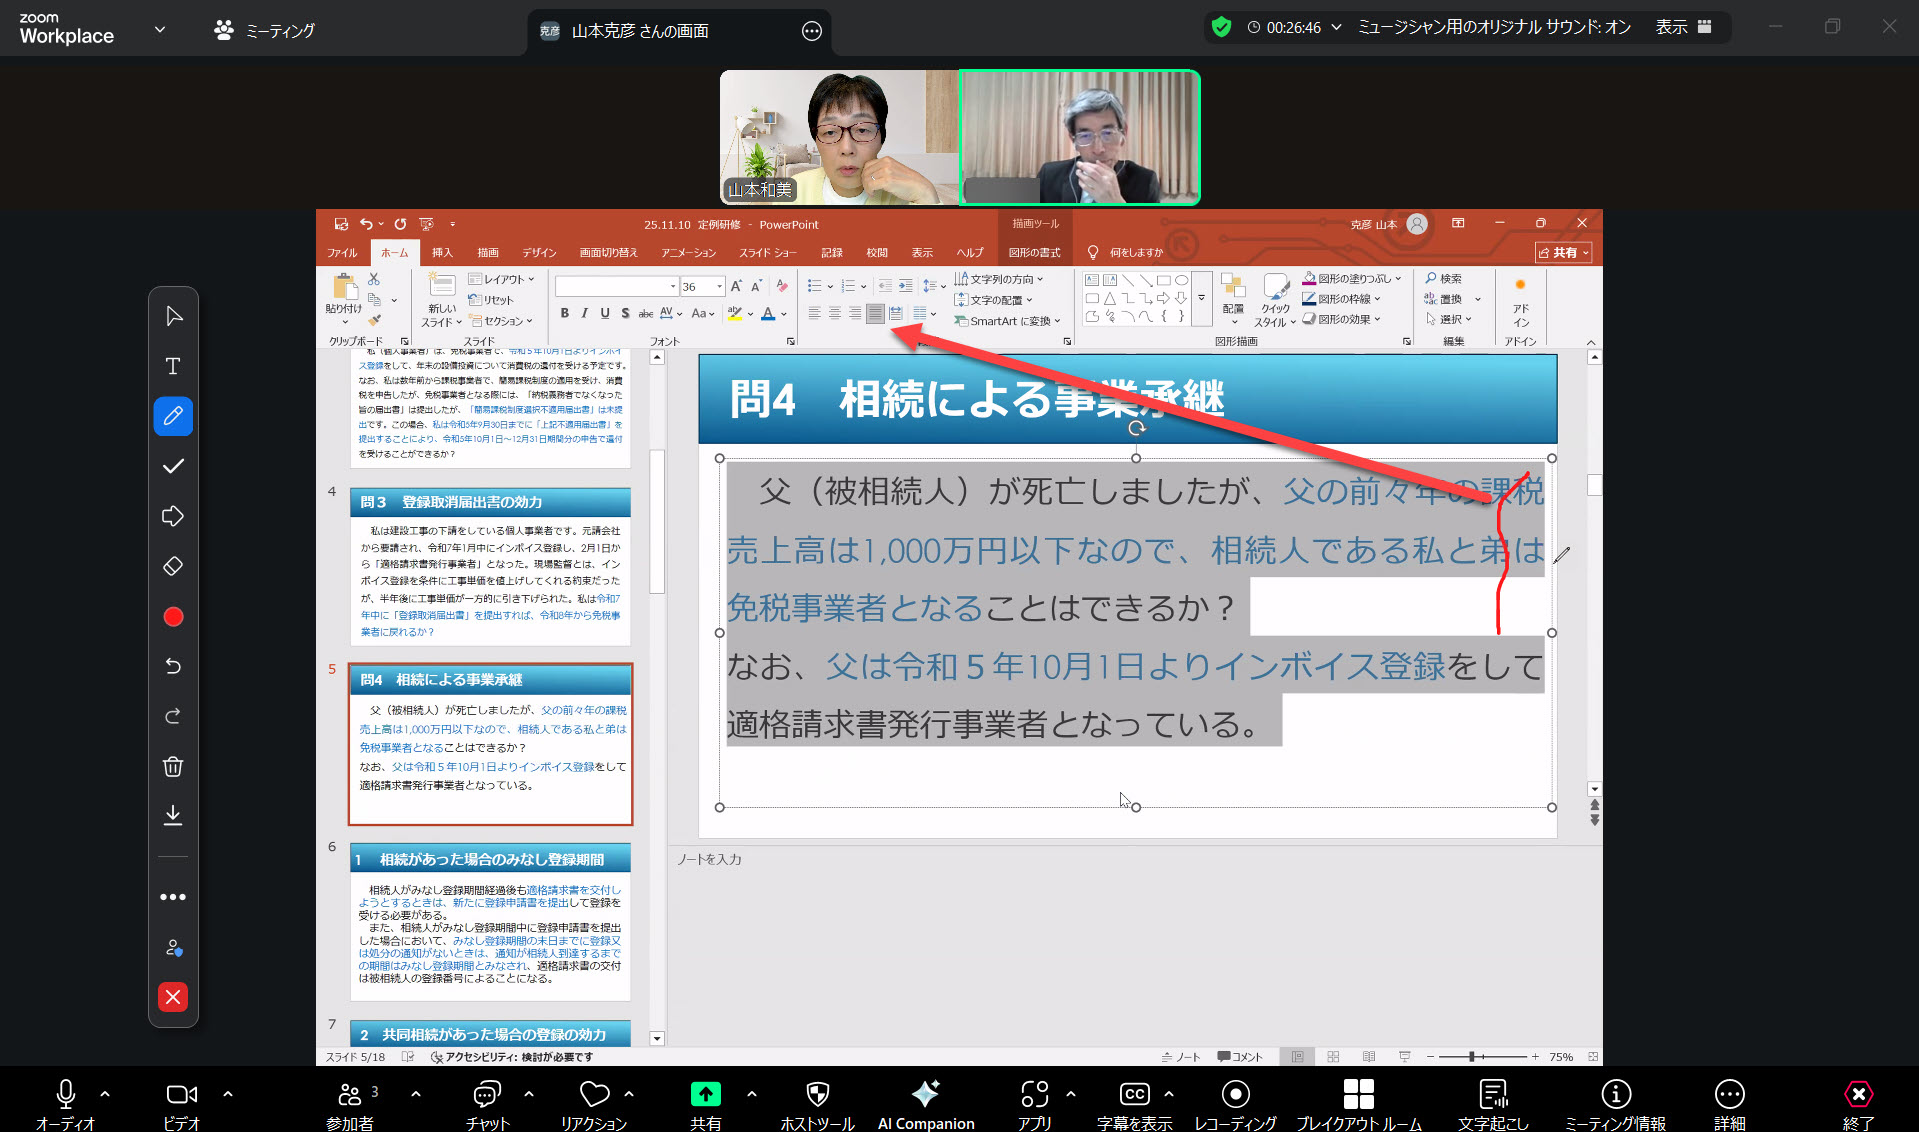Viewport: 1919px width, 1132px height.
Task: Expand the font size dropdown showing 36
Action: point(719,287)
